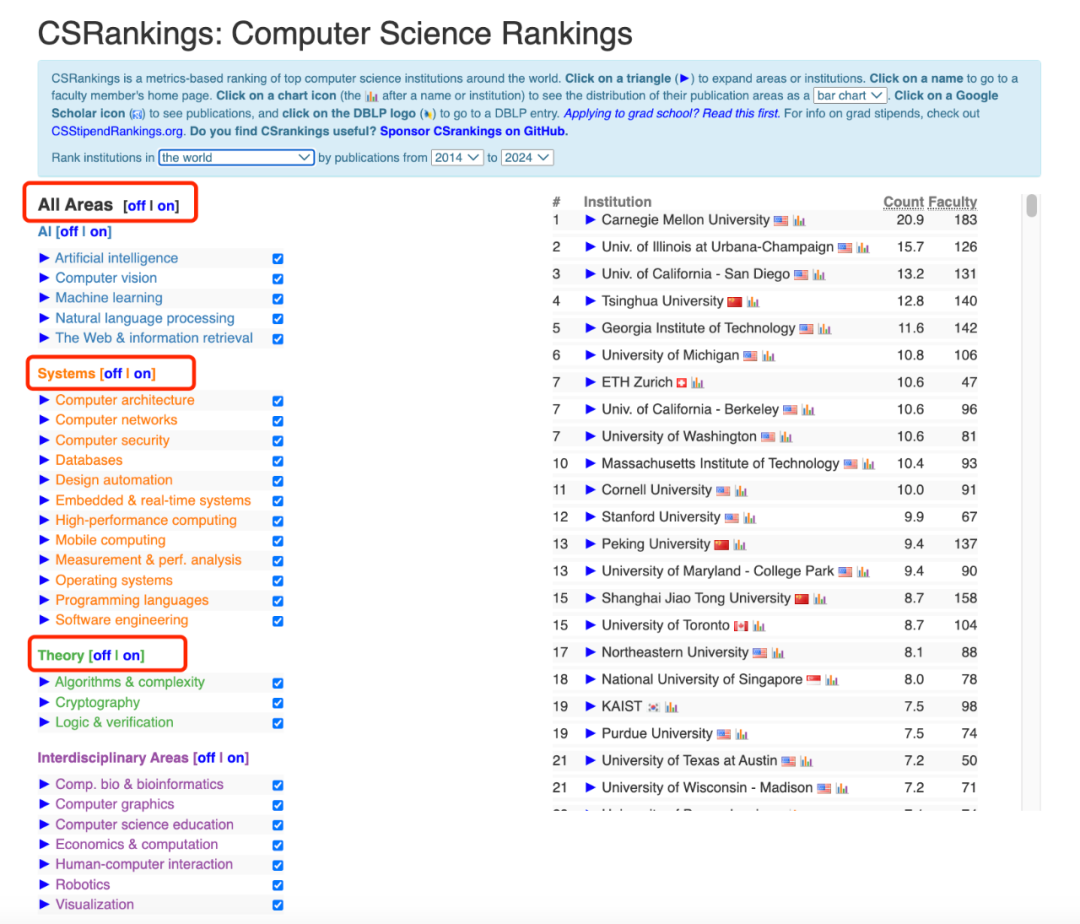1080x924 pixels.
Task: Turn off All Areas
Action: (136, 206)
